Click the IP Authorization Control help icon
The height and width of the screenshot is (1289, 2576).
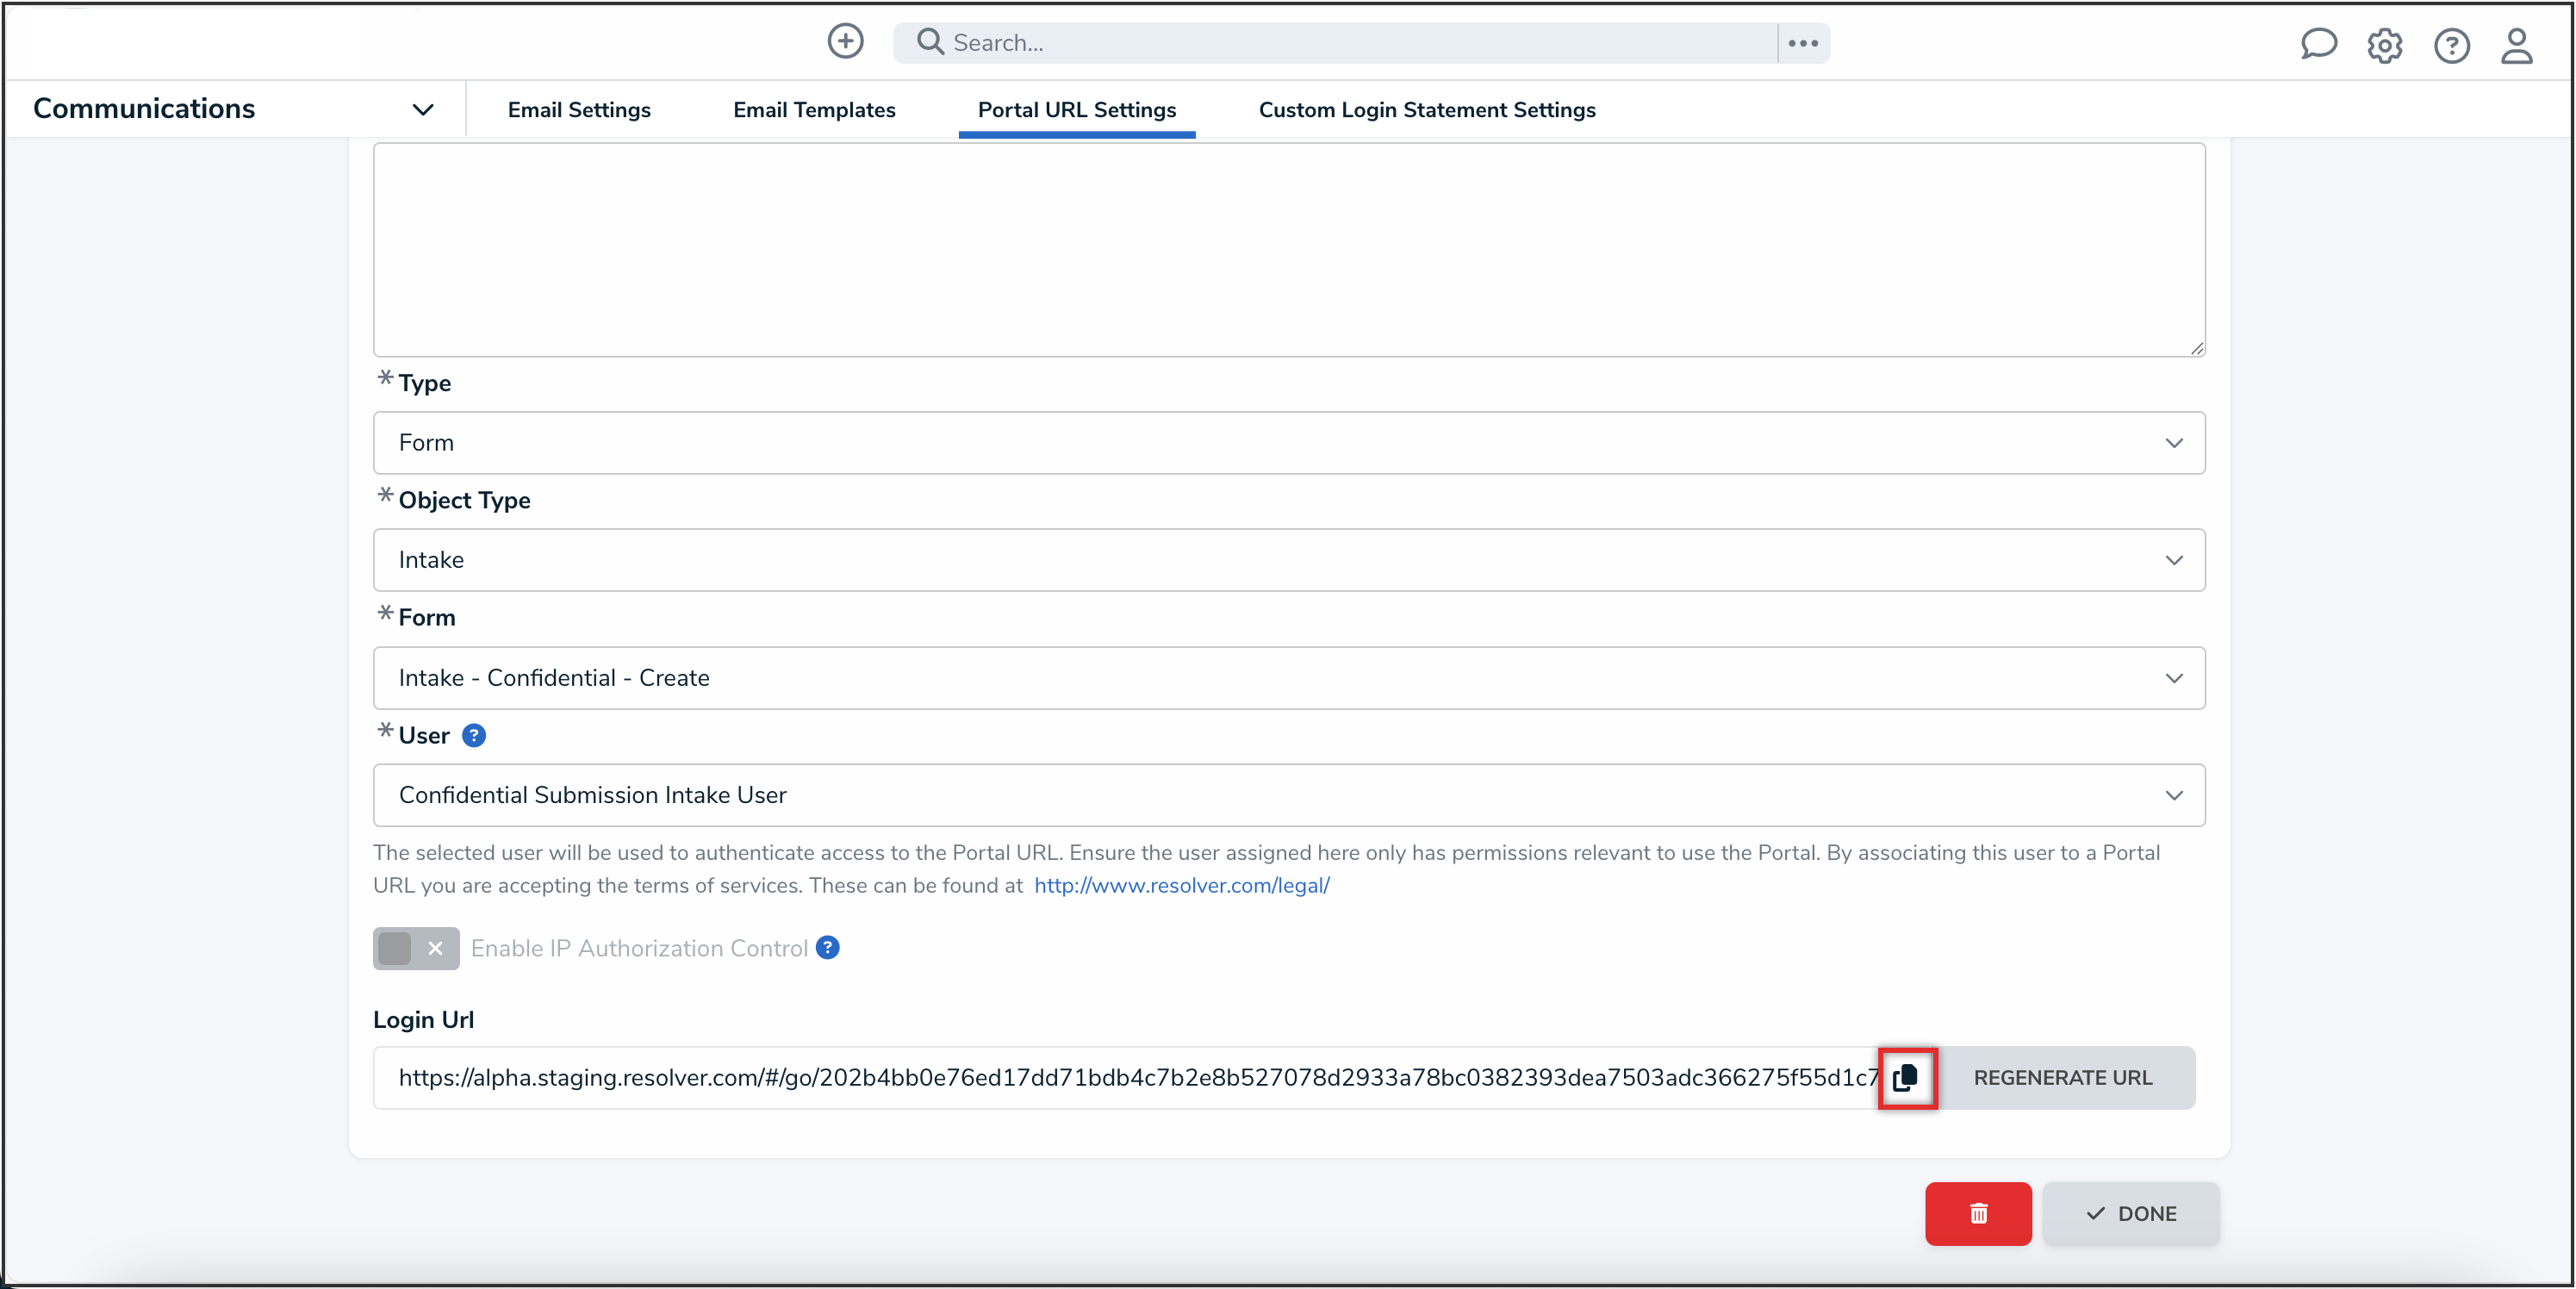(x=827, y=947)
